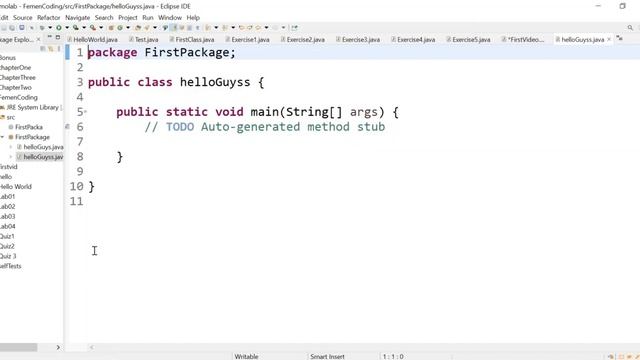Close the Package Explorer view tab
Image resolution: width=640 pixels, height=360 pixels.
[x=38, y=39]
